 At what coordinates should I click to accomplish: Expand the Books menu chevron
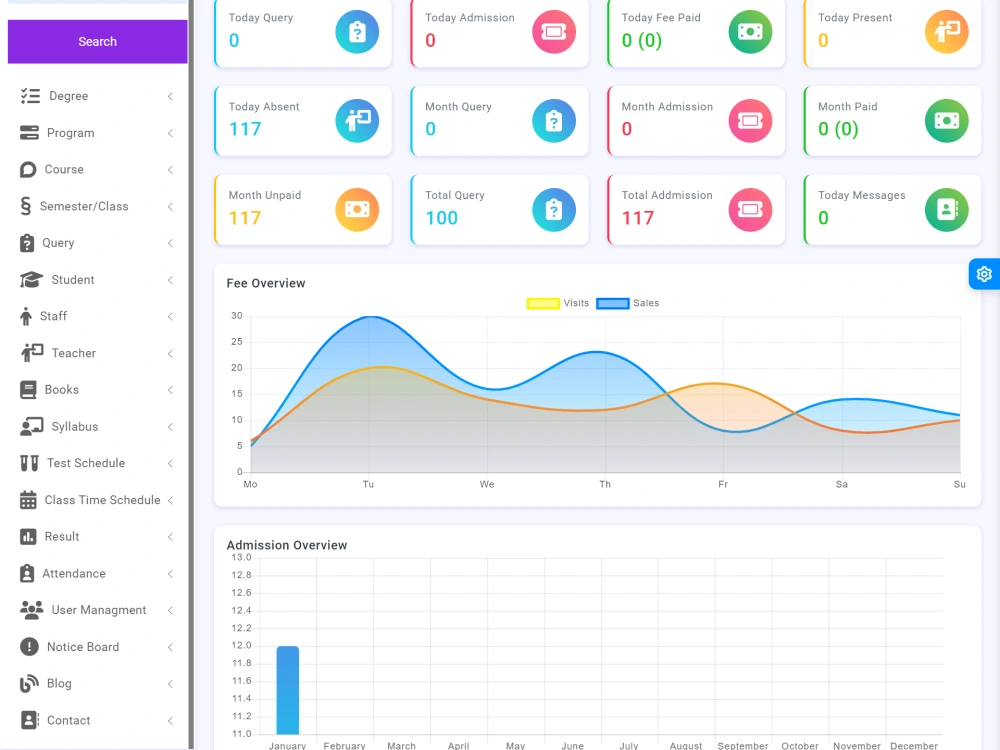(170, 390)
